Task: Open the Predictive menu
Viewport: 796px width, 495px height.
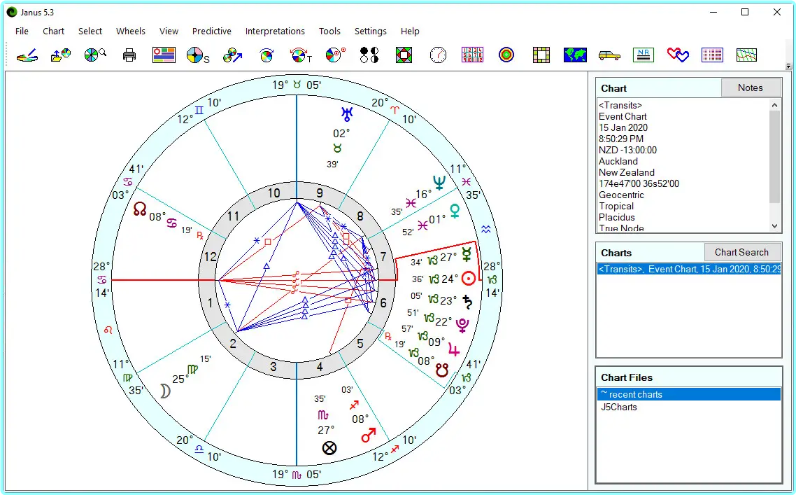Action: [212, 31]
